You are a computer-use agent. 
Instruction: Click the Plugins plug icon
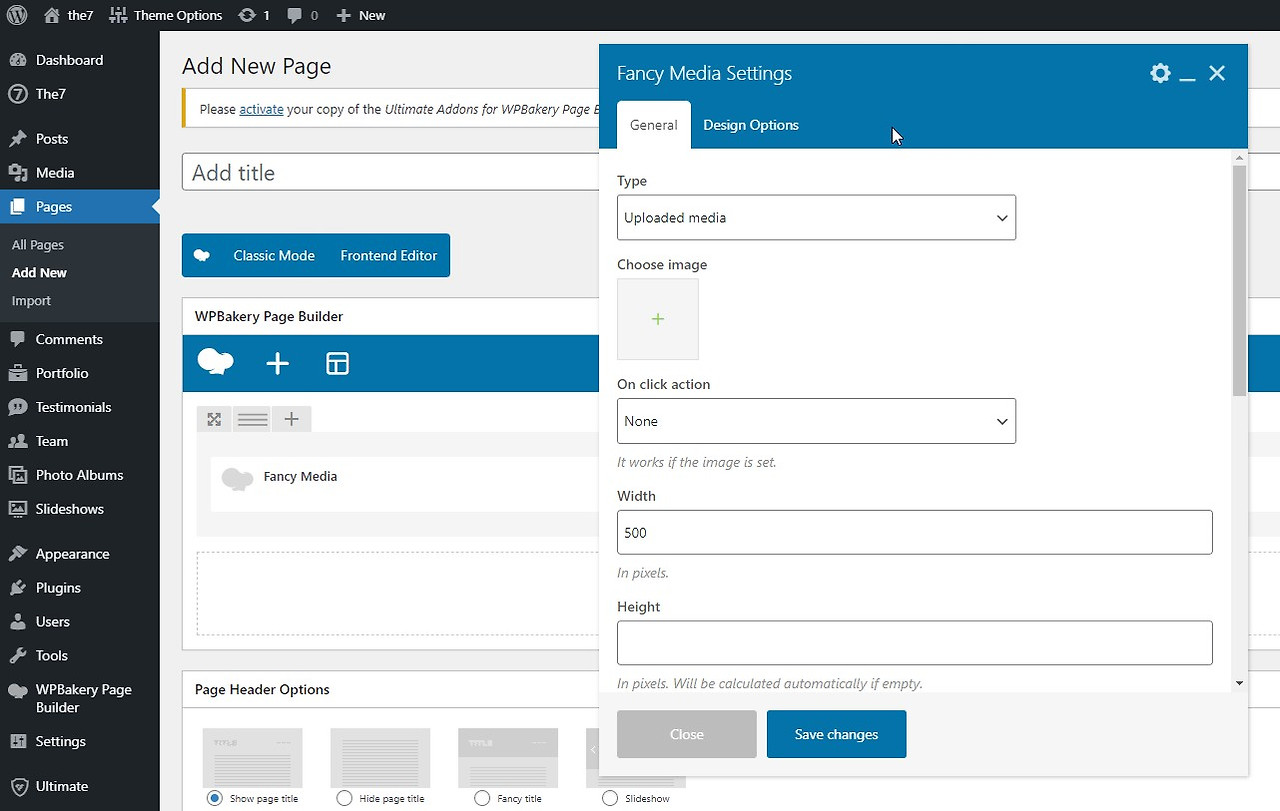click(x=17, y=589)
